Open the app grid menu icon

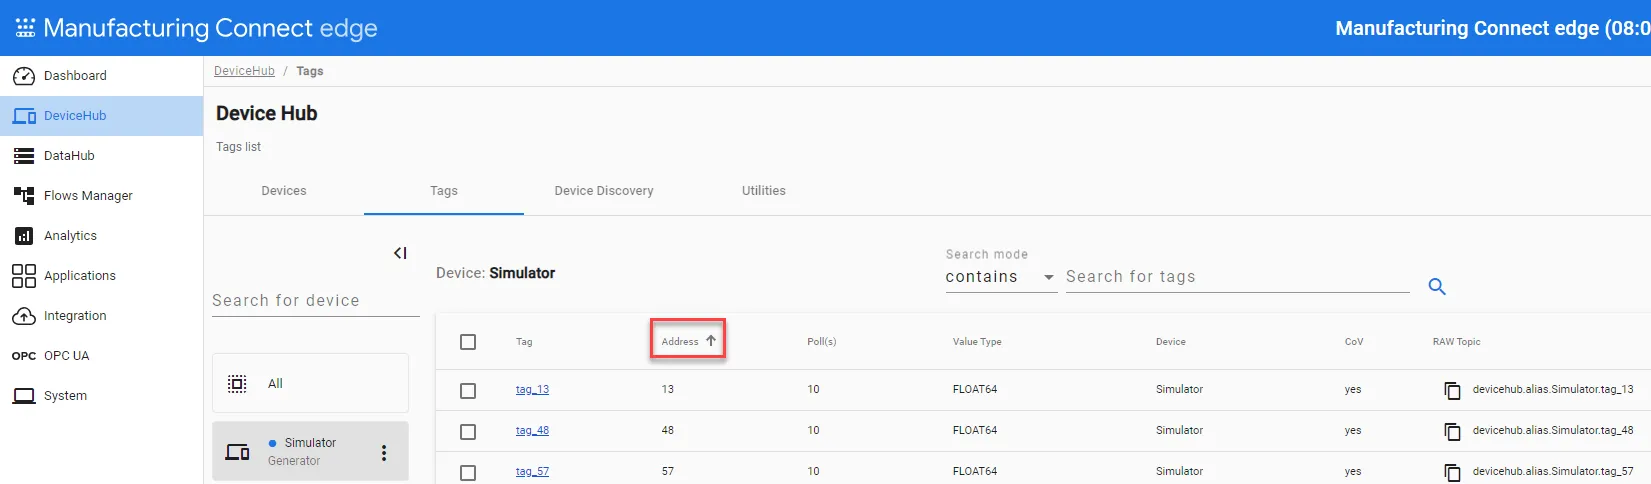(x=25, y=28)
